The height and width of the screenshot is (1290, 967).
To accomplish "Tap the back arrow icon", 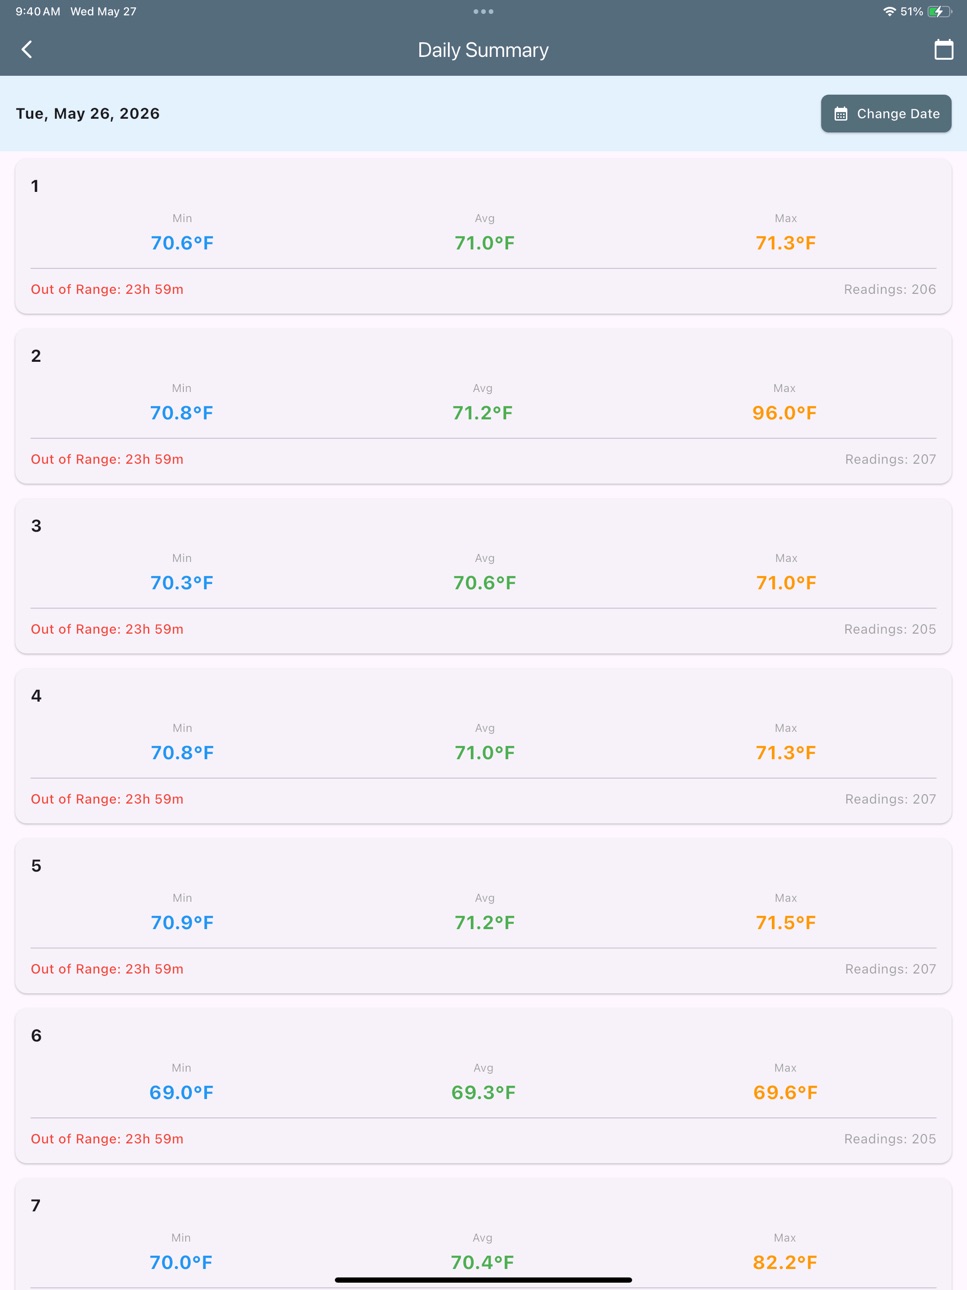I will 27,49.
